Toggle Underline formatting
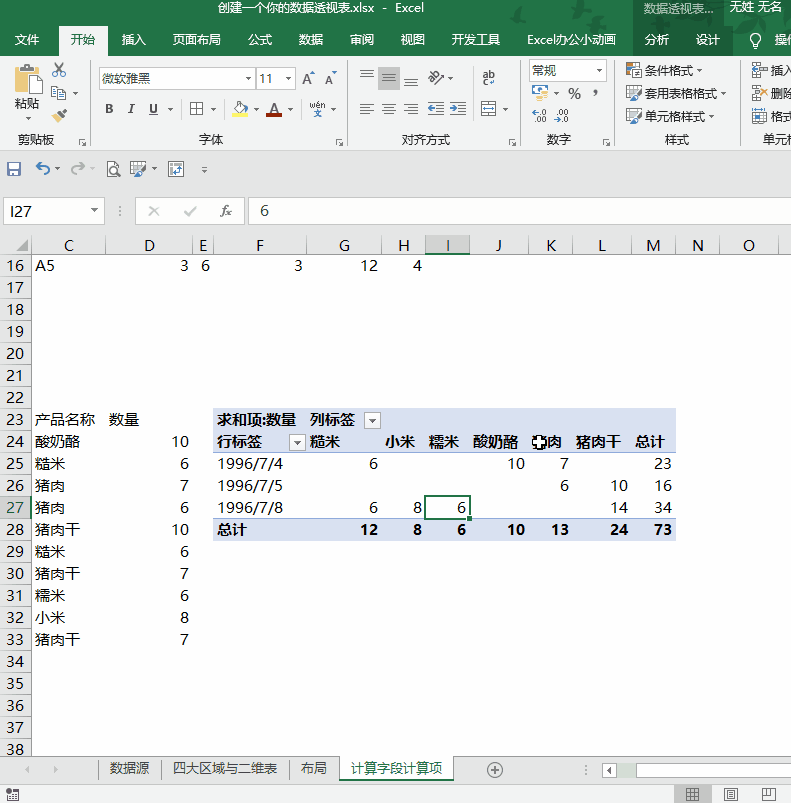 point(153,109)
